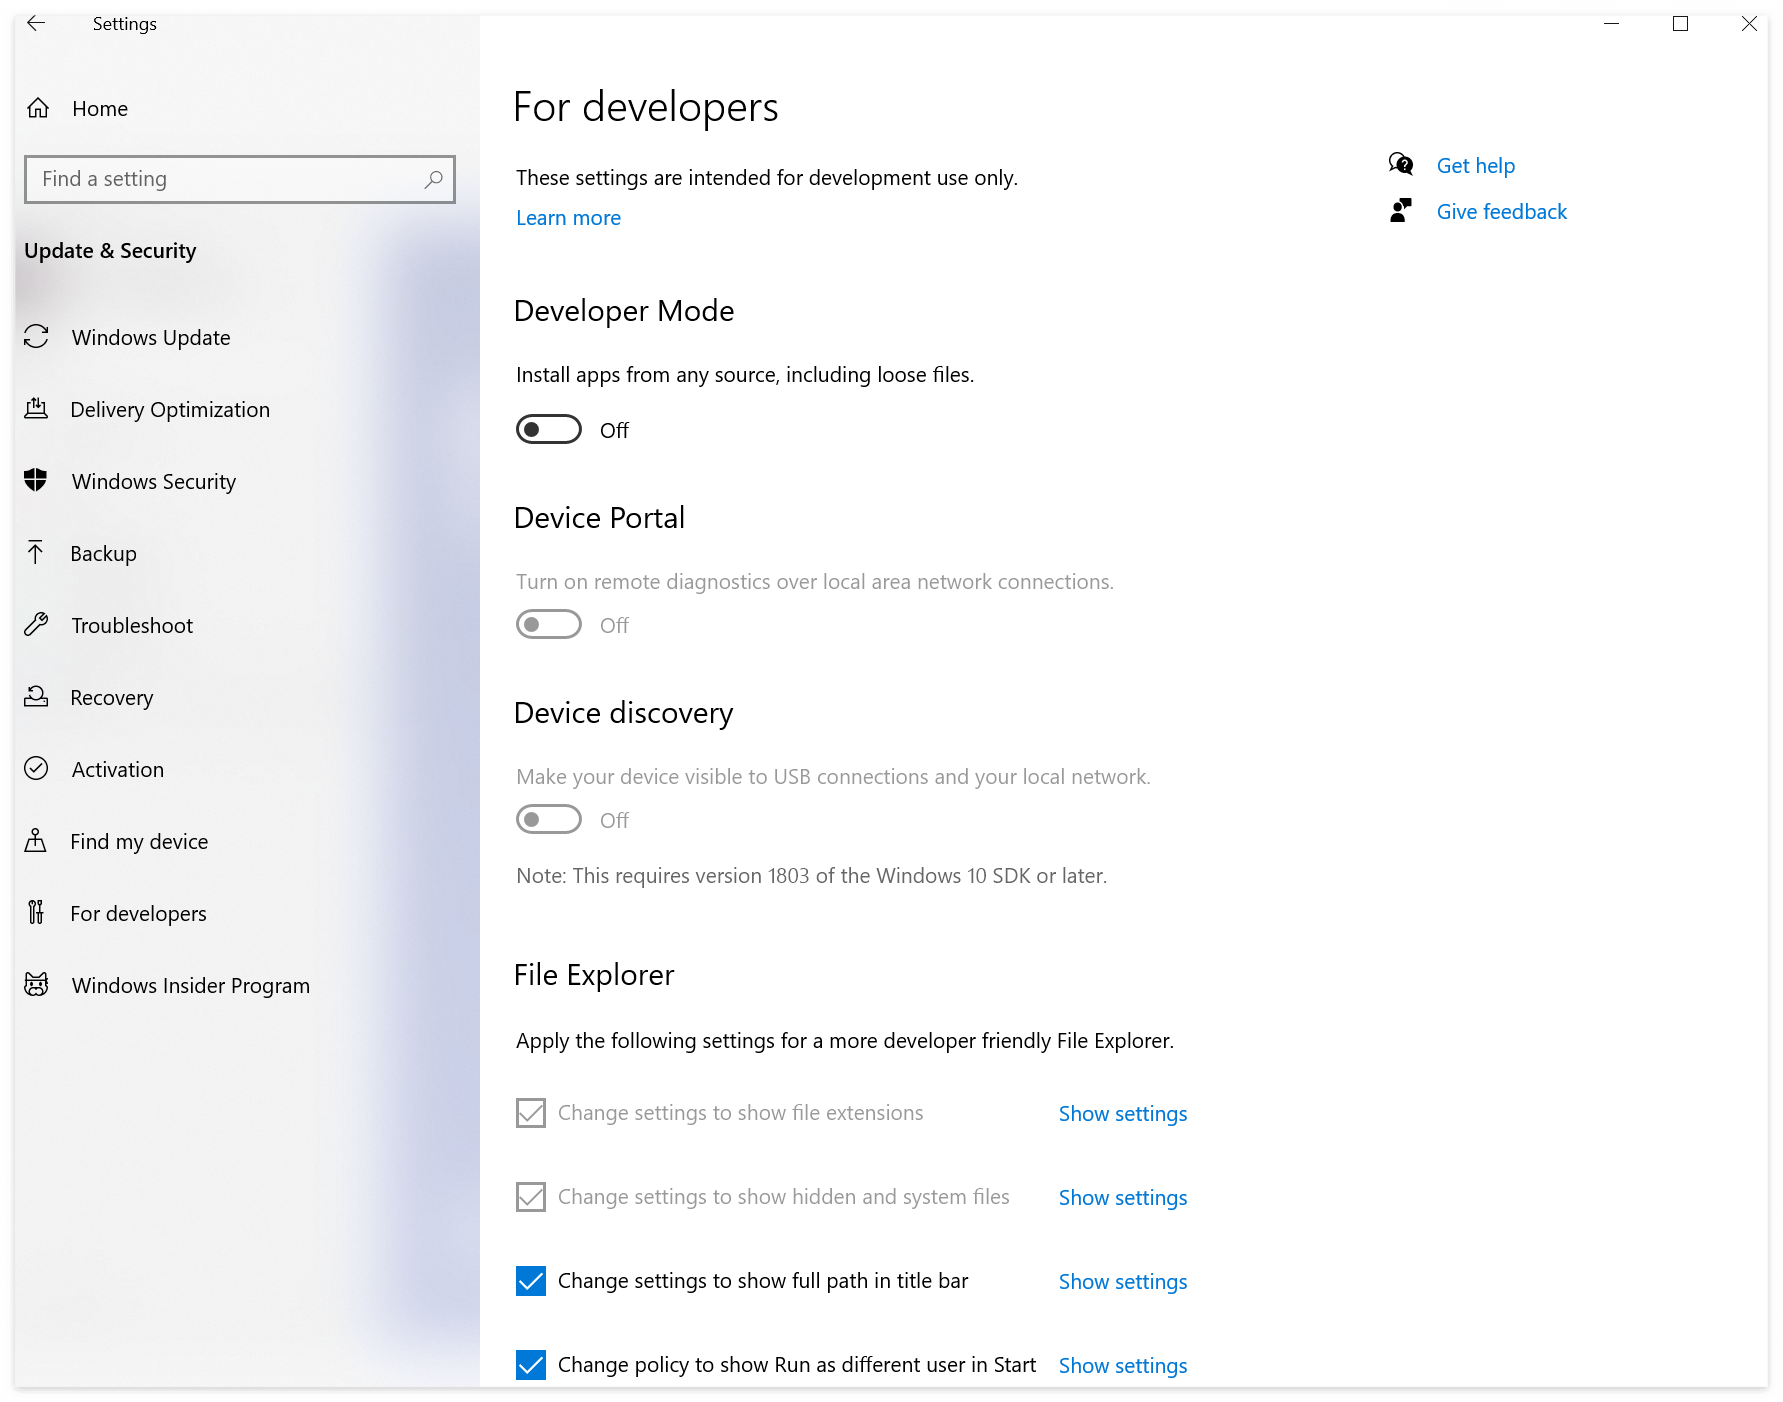This screenshot has width=1783, height=1402.
Task: Open the Give feedback link
Action: [1501, 212]
